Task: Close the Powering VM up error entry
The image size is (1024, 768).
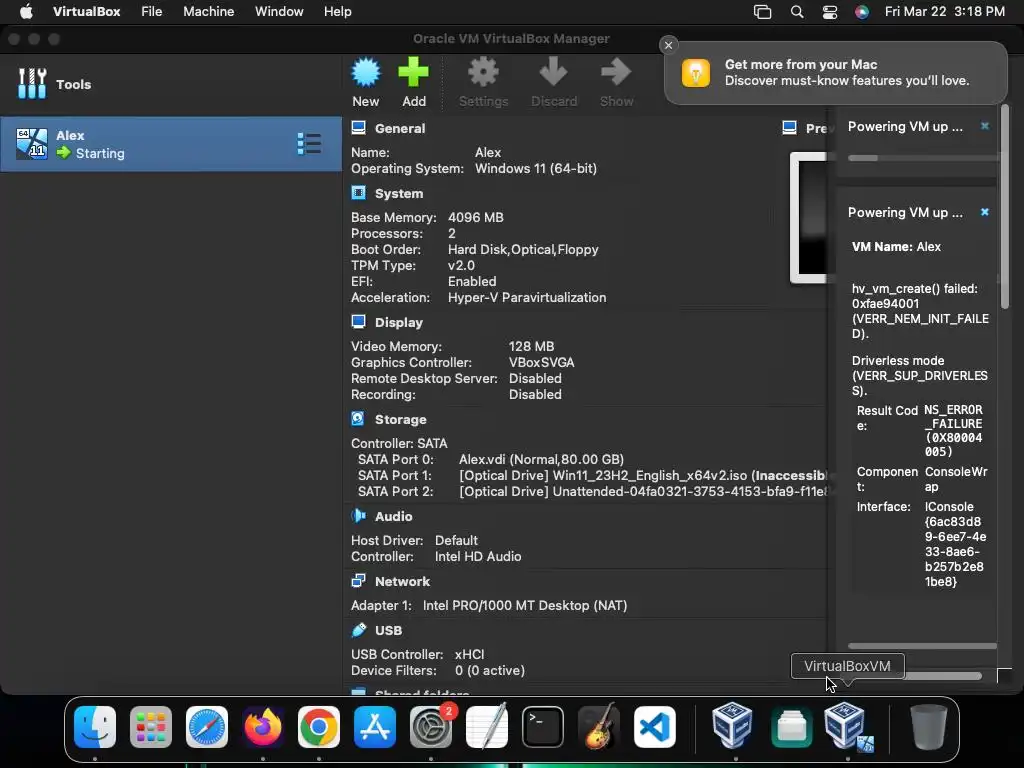Action: click(985, 212)
